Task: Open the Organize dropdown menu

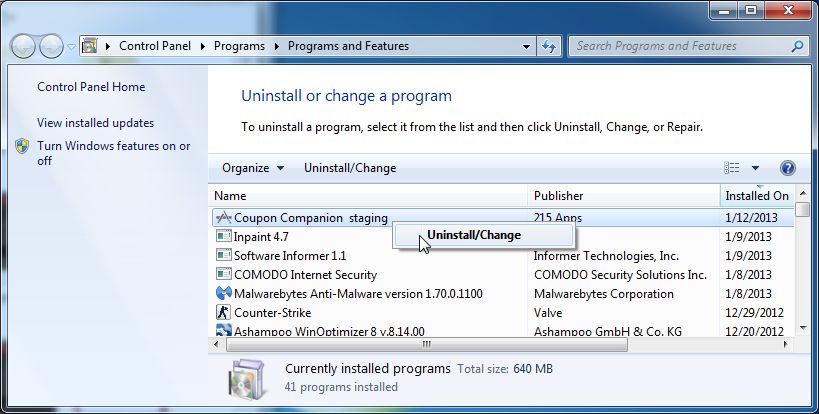Action: (253, 168)
